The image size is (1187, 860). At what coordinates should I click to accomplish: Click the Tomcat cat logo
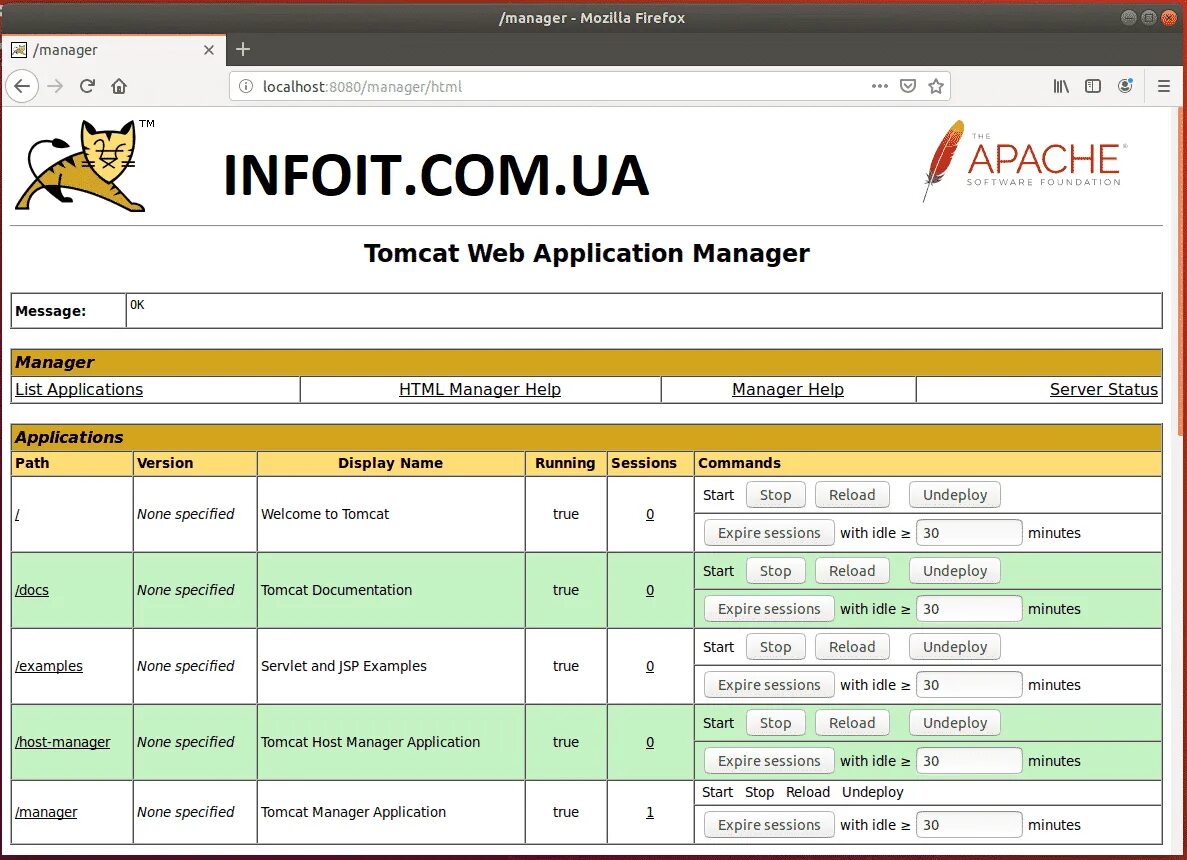85,165
